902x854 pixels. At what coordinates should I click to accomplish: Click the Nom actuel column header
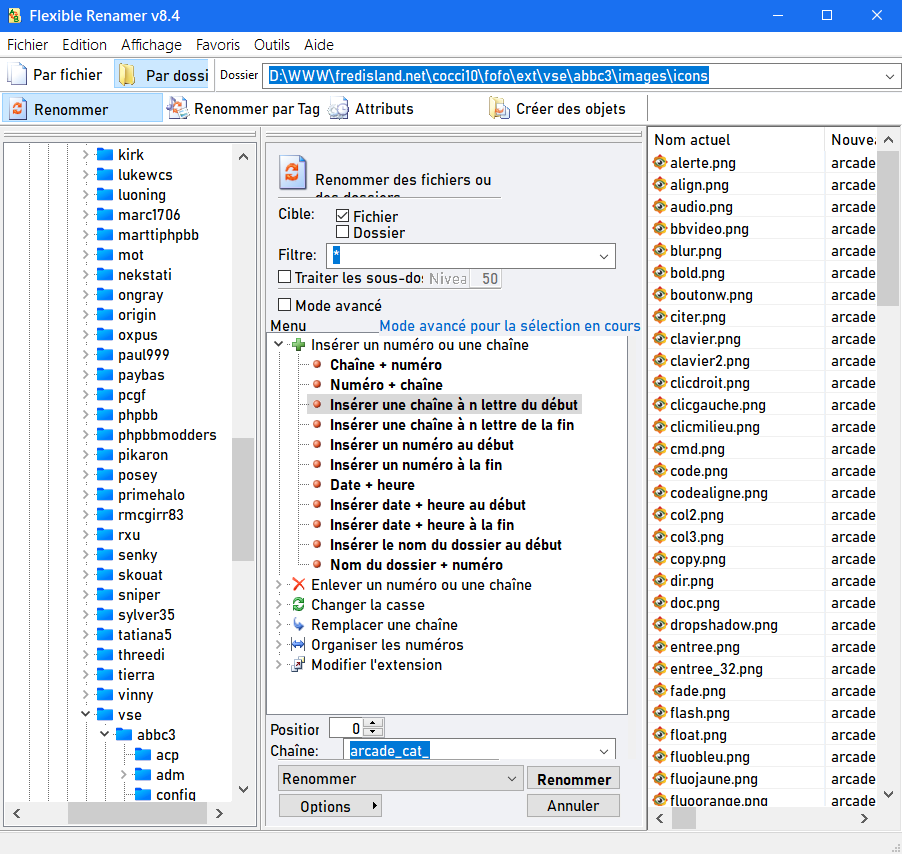[737, 140]
